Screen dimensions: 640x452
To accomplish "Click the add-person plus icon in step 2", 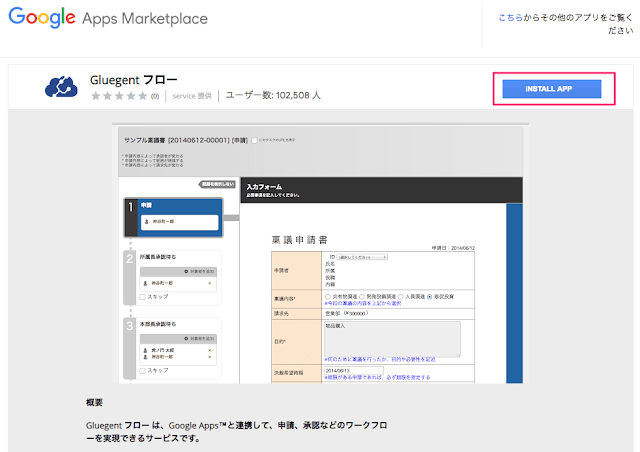I will point(186,272).
